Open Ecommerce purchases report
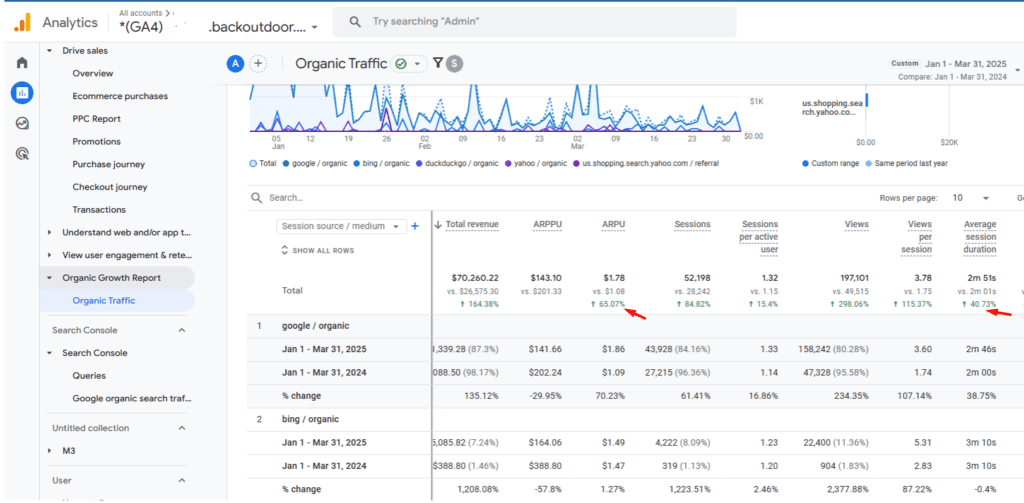This screenshot has width=1024, height=503. [120, 96]
